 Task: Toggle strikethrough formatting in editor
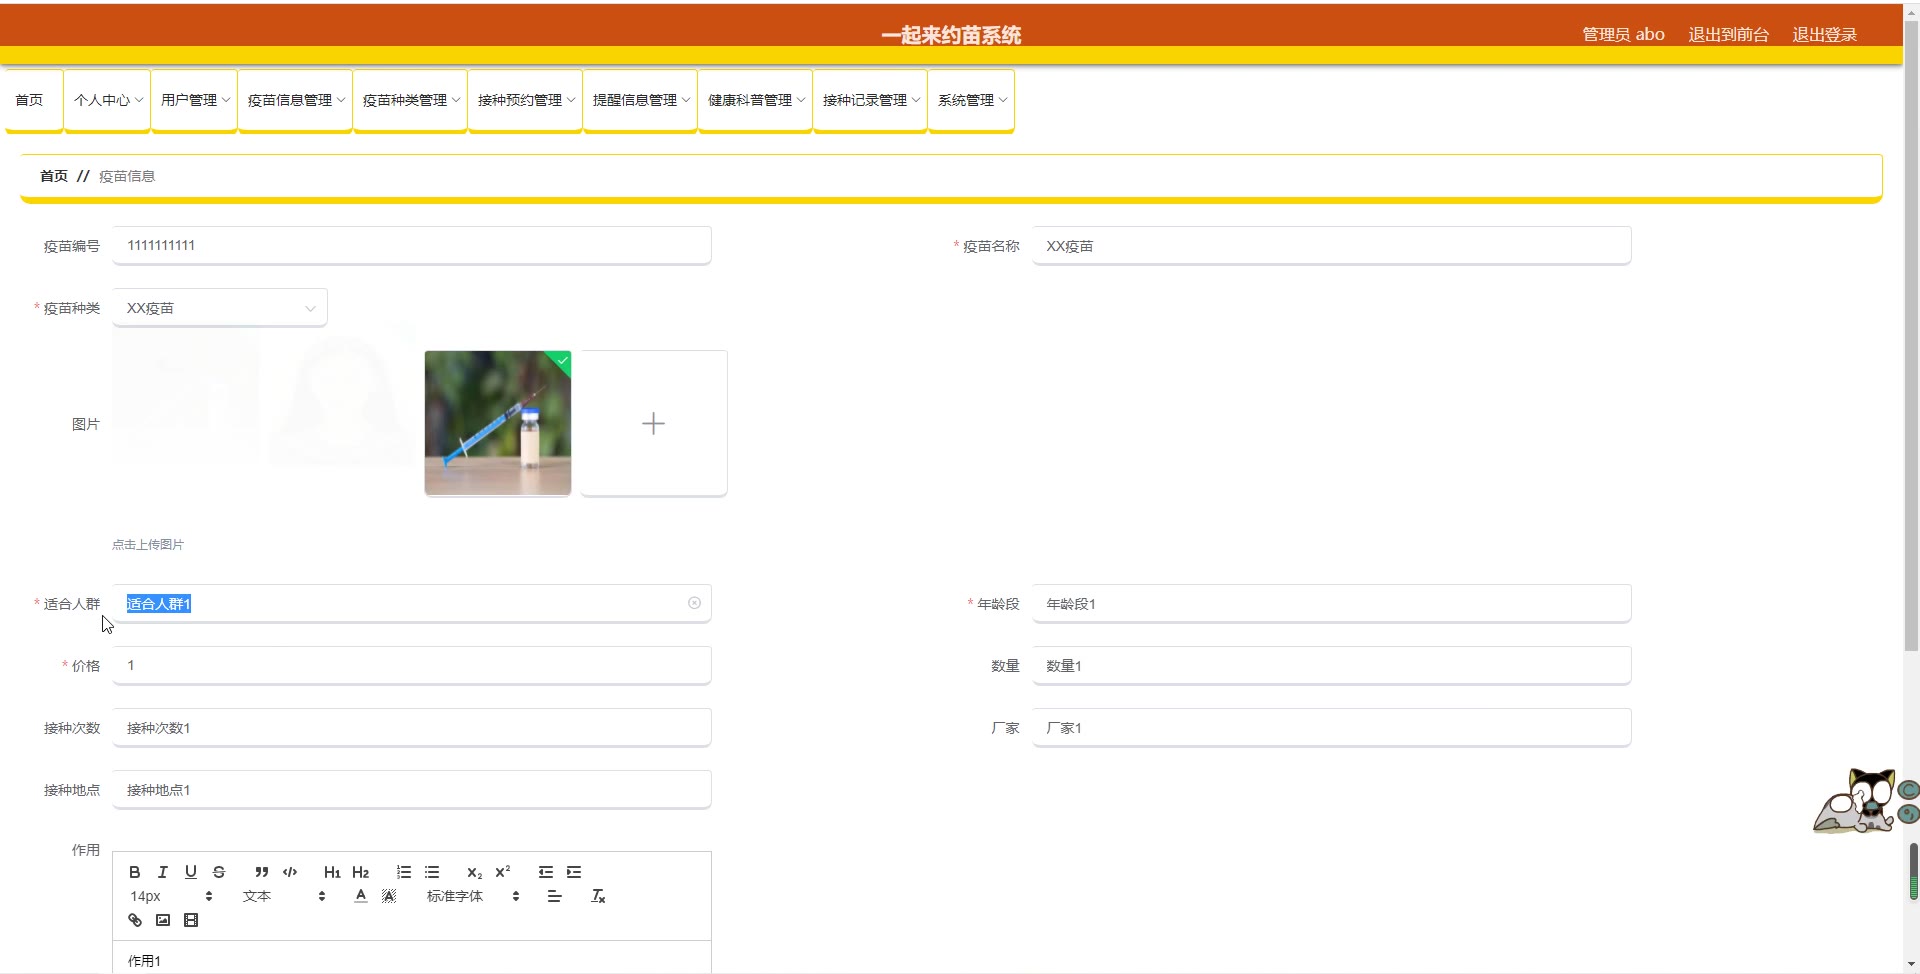tap(219, 872)
